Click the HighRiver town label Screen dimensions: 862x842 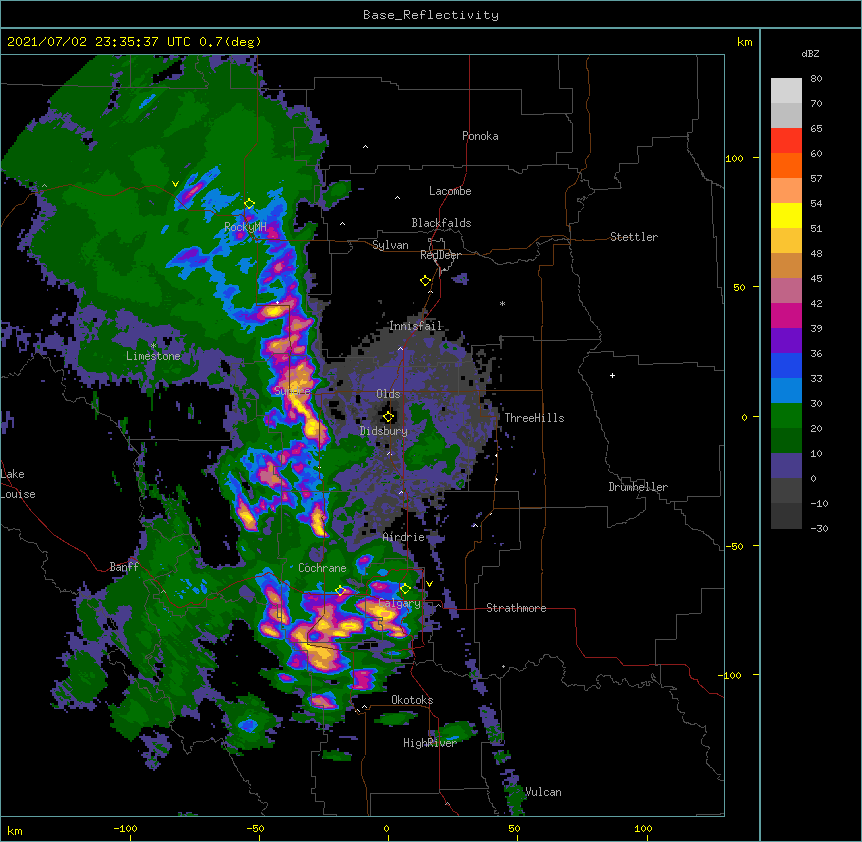pyautogui.click(x=430, y=743)
